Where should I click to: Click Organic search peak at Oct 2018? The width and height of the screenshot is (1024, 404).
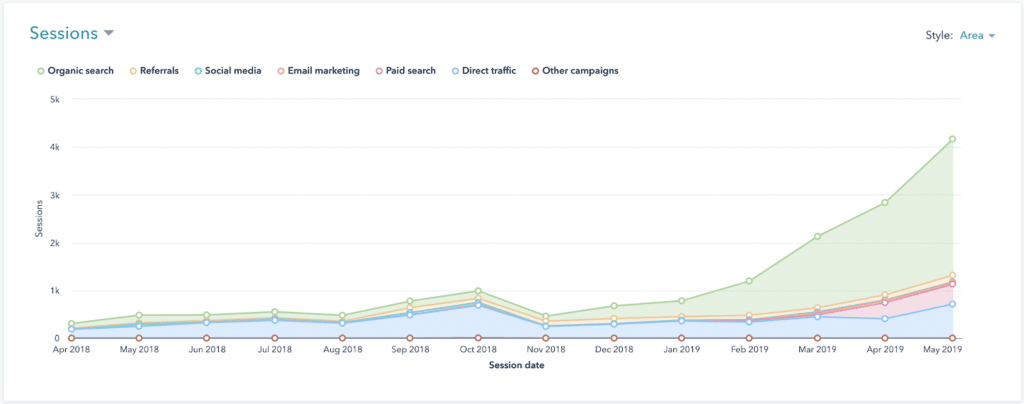tap(478, 291)
